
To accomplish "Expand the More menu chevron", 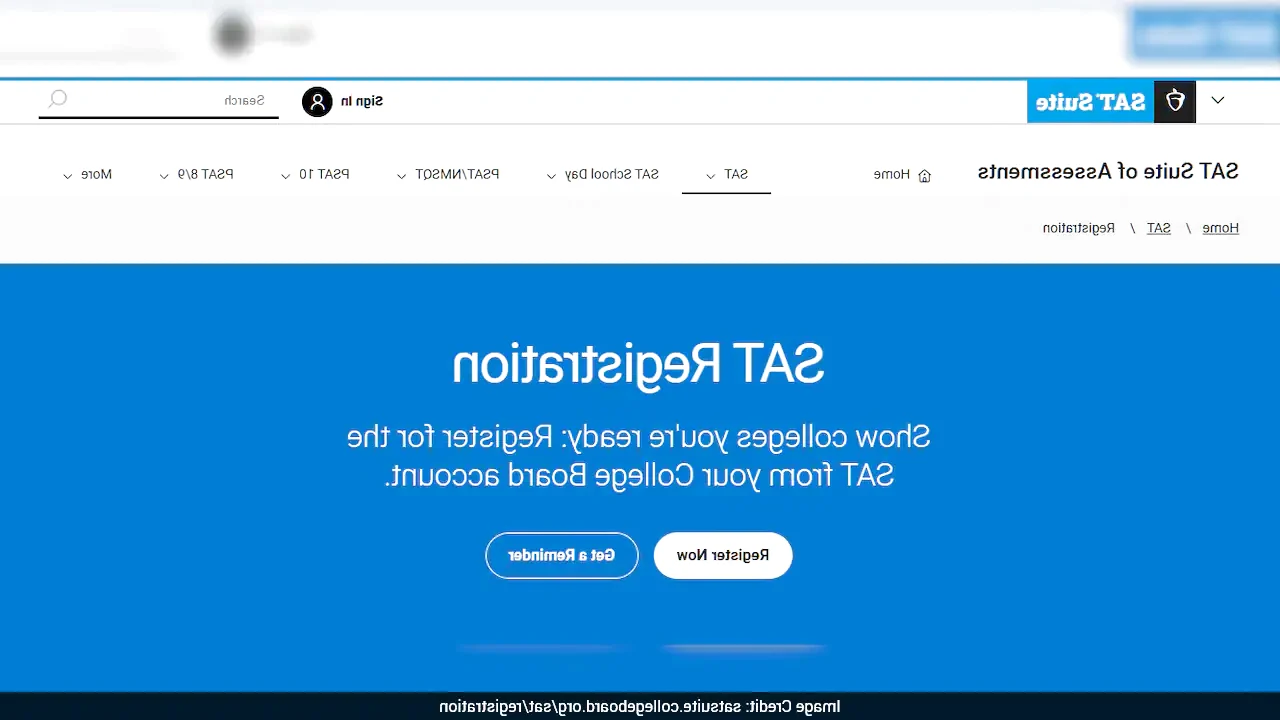I will (67, 176).
